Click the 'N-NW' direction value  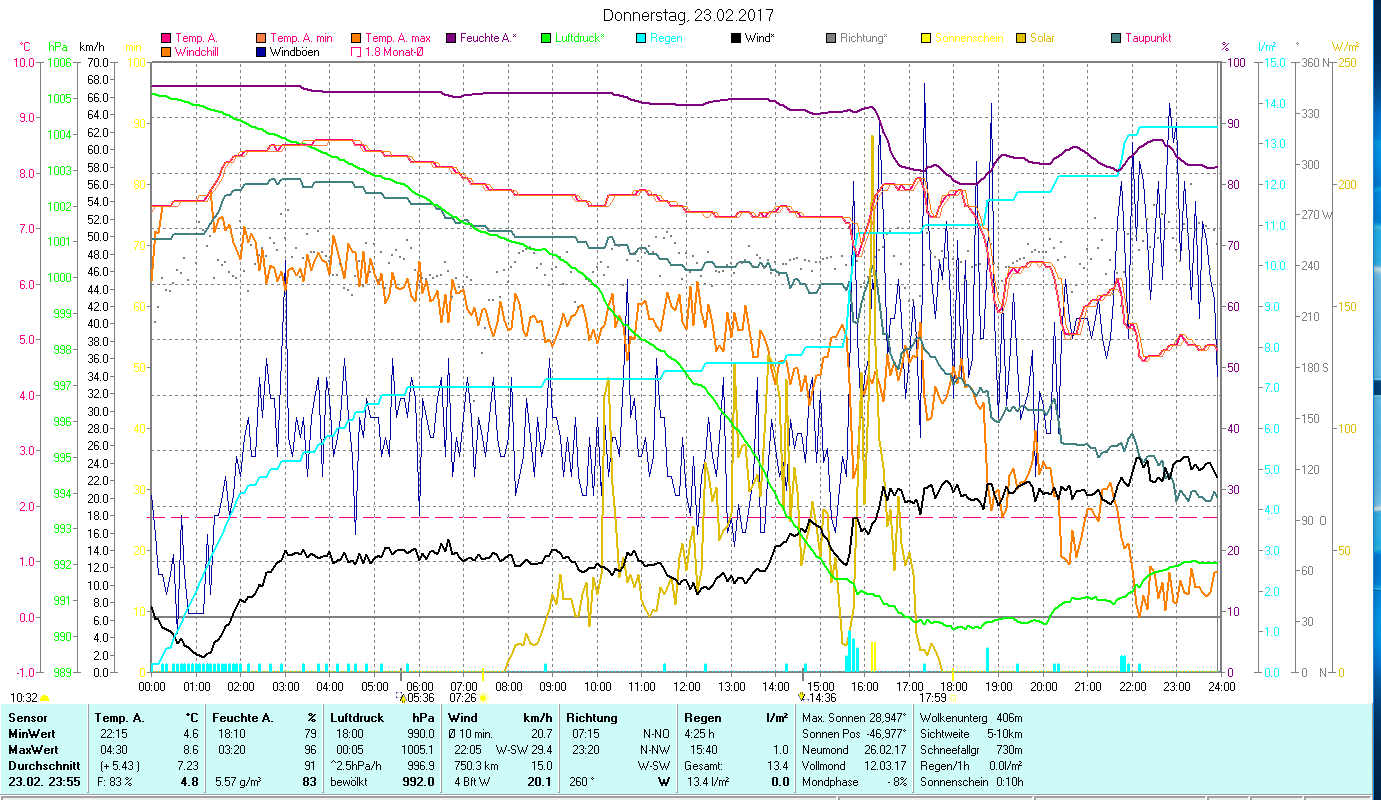[655, 750]
